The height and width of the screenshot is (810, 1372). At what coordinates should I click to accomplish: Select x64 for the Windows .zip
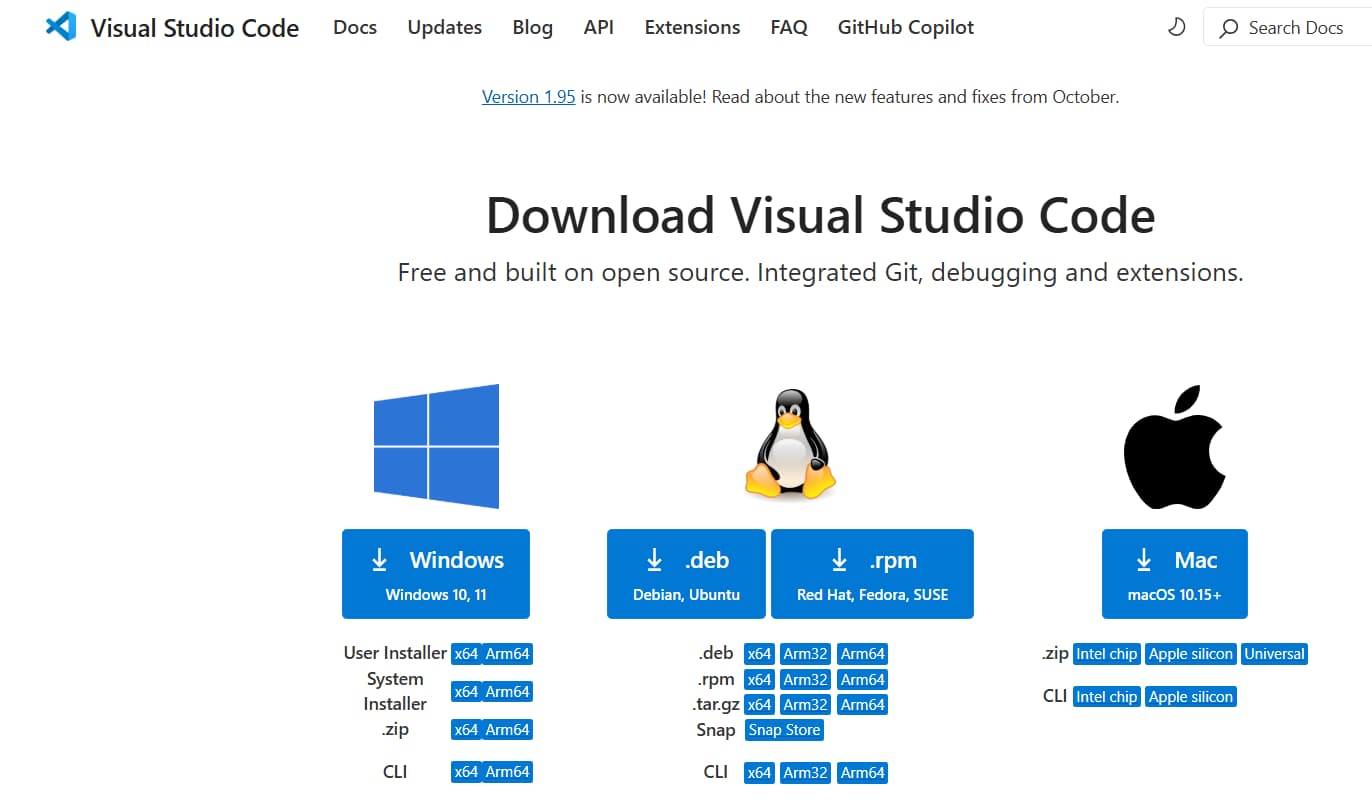click(466, 730)
